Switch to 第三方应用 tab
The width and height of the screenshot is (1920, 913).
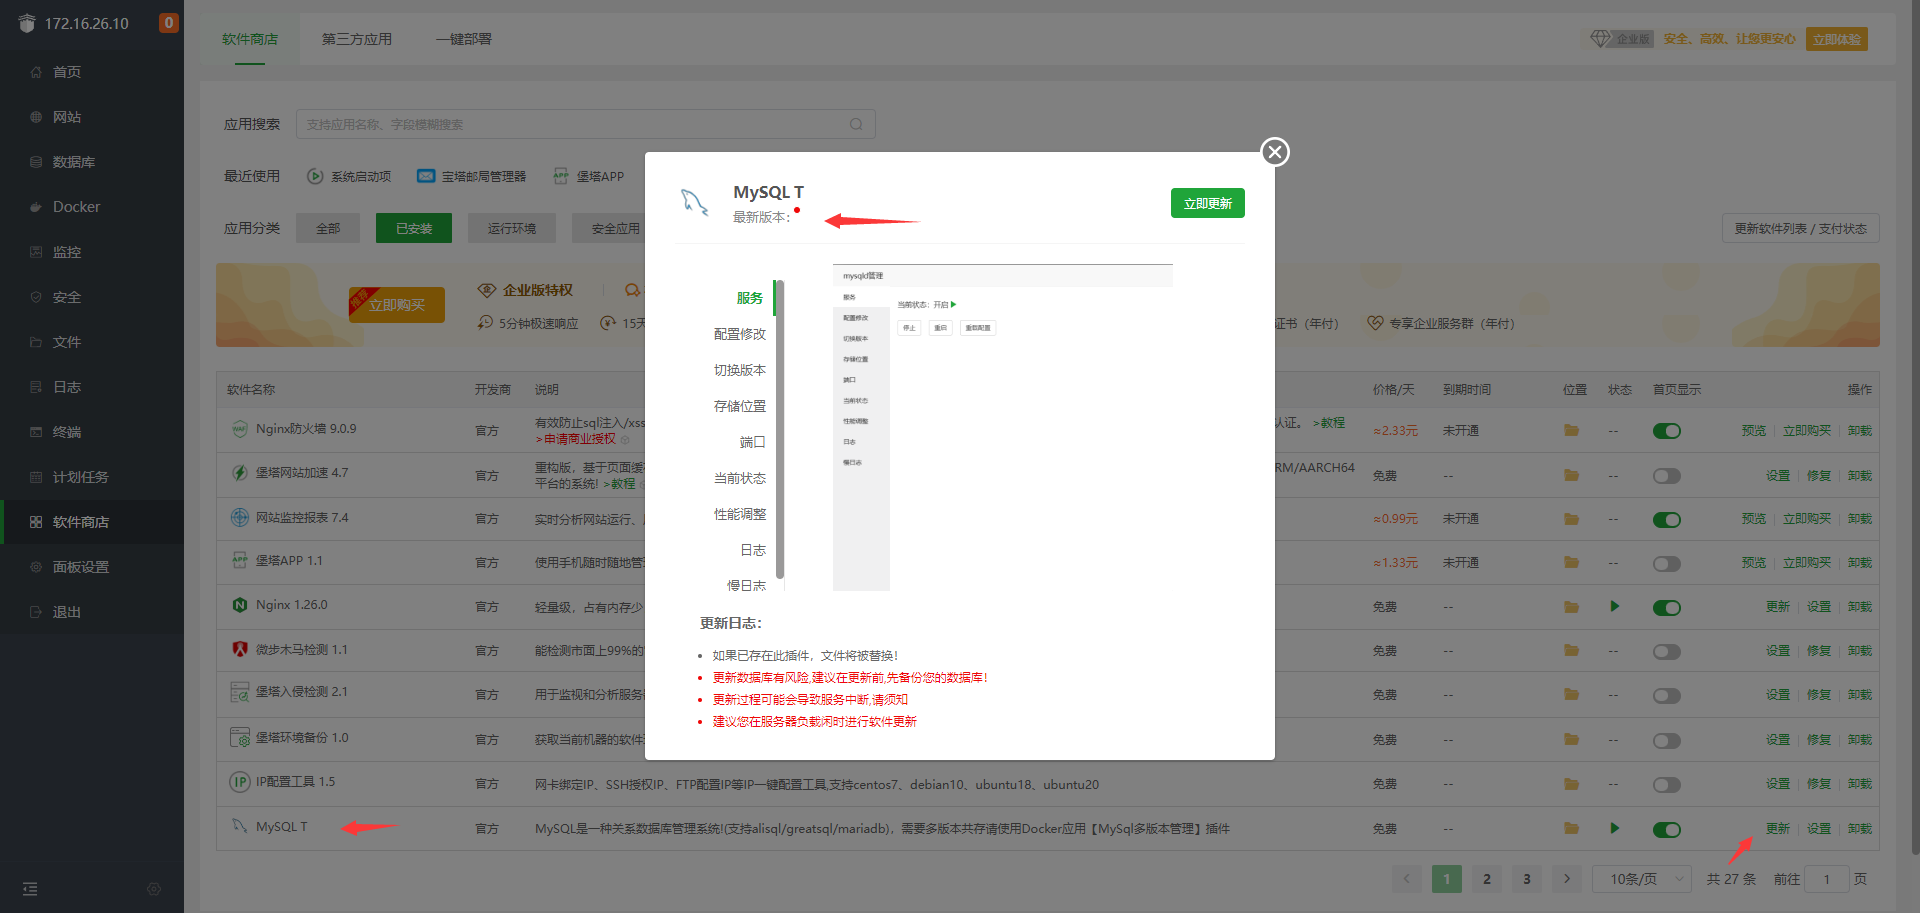(x=357, y=39)
